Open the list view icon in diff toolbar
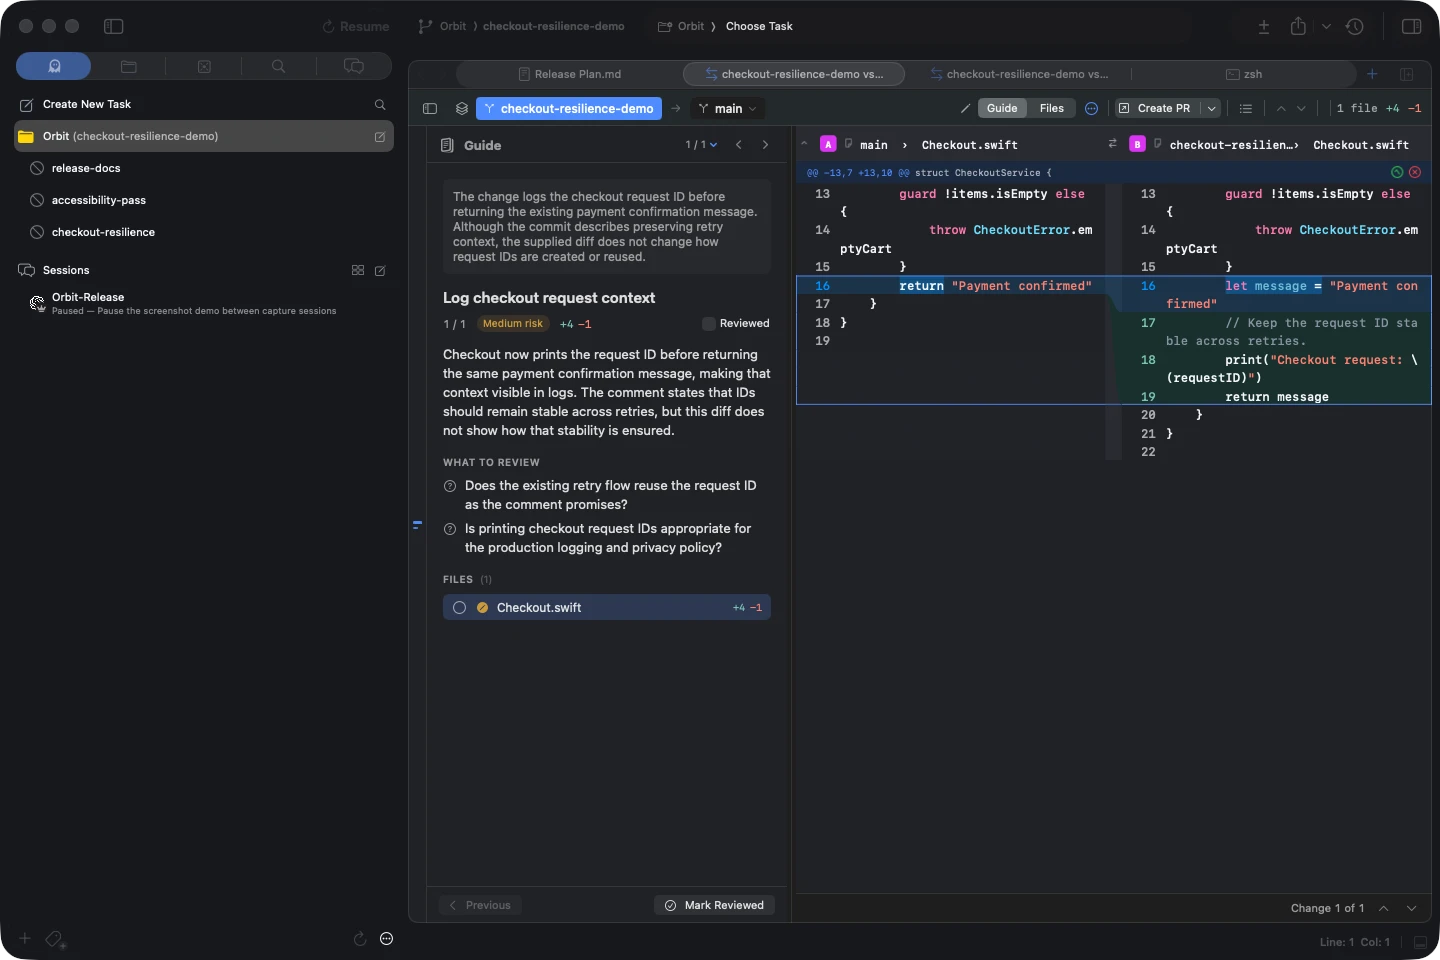Image resolution: width=1440 pixels, height=960 pixels. tap(1246, 108)
